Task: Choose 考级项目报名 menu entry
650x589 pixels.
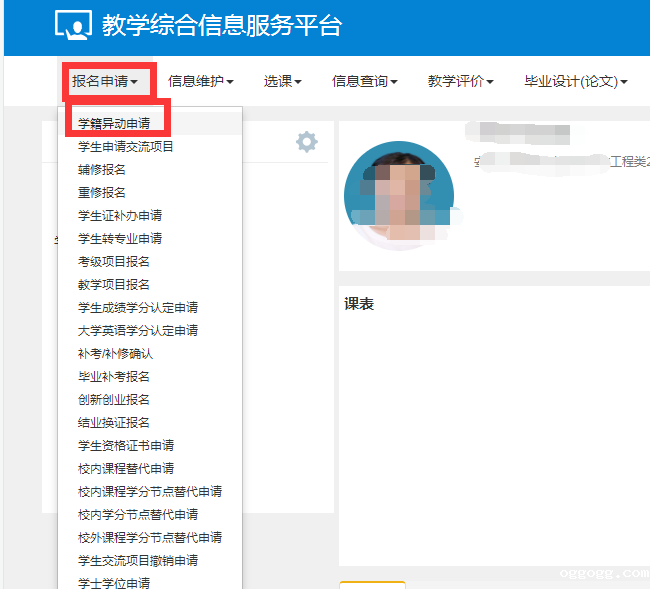Action: 114,262
